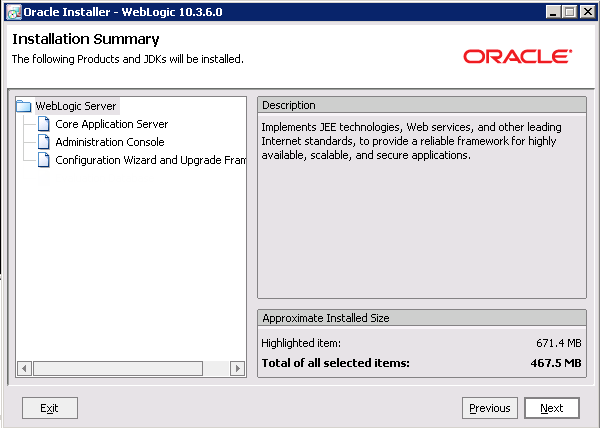Click 'The following Products and JDKs' subtitle
Image resolution: width=600 pixels, height=428 pixels.
pyautogui.click(x=128, y=59)
